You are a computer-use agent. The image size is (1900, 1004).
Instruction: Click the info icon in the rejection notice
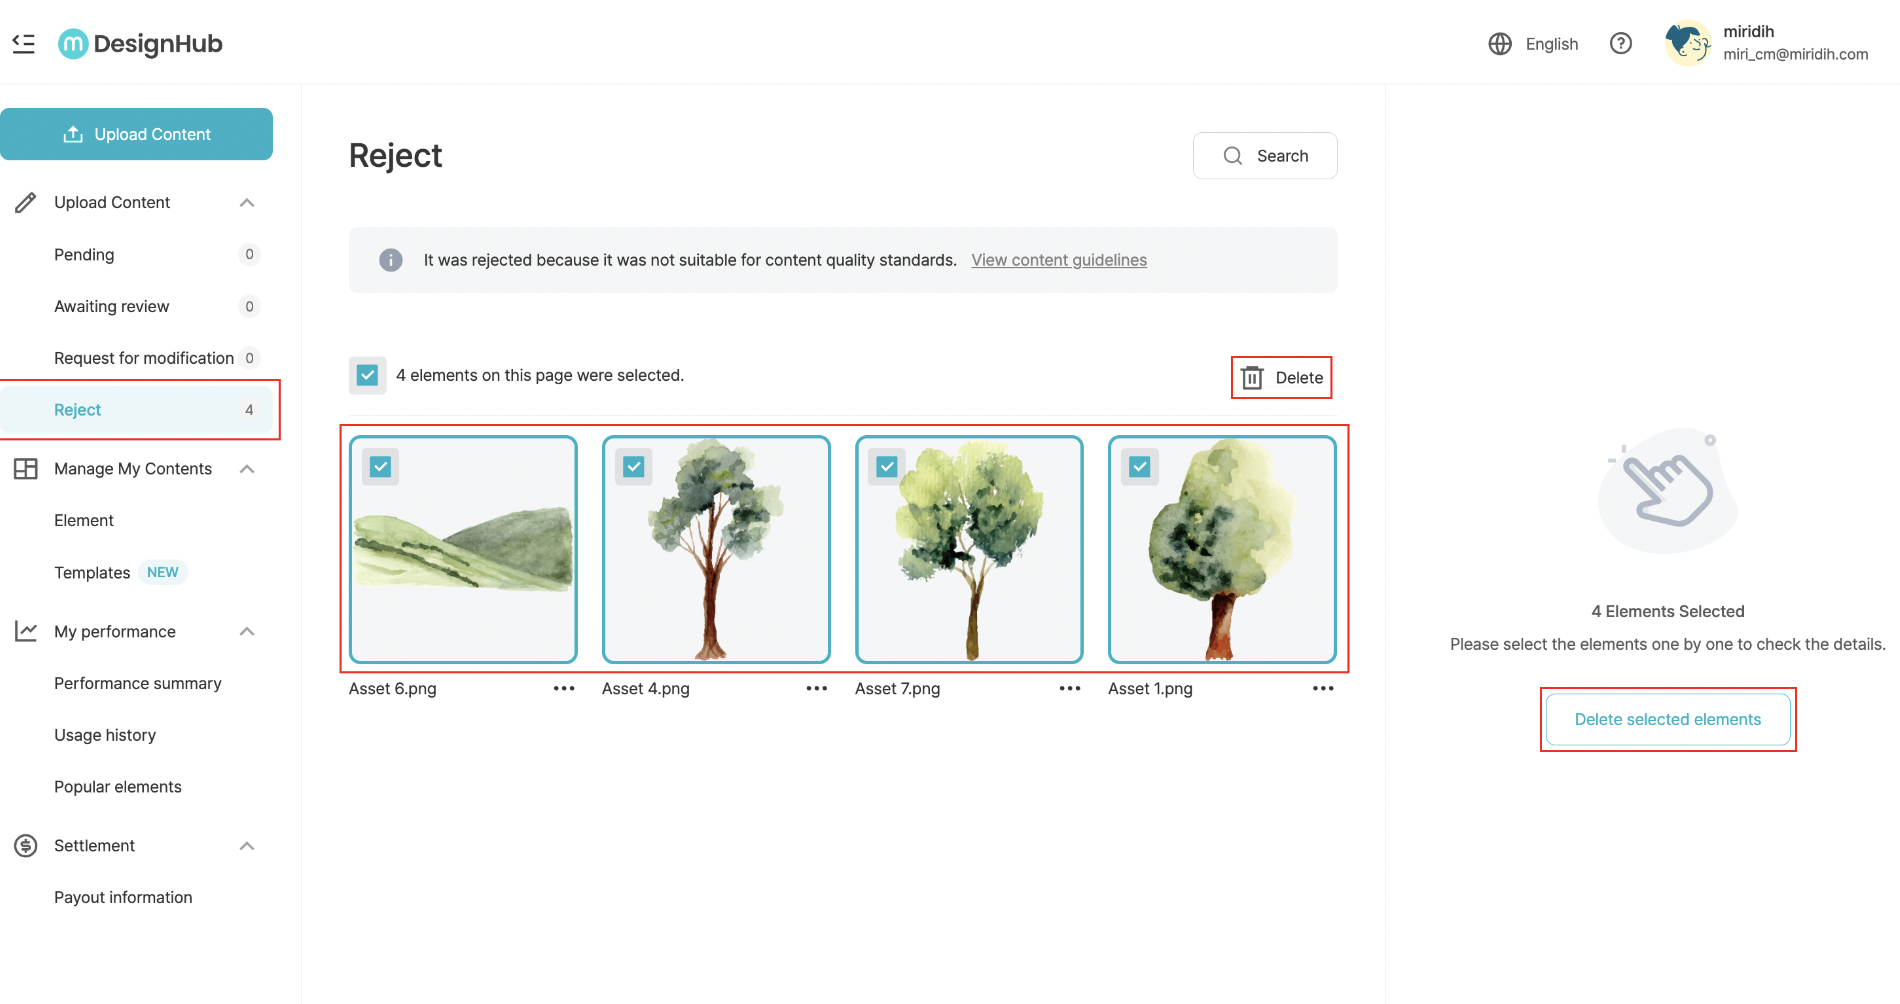390,259
